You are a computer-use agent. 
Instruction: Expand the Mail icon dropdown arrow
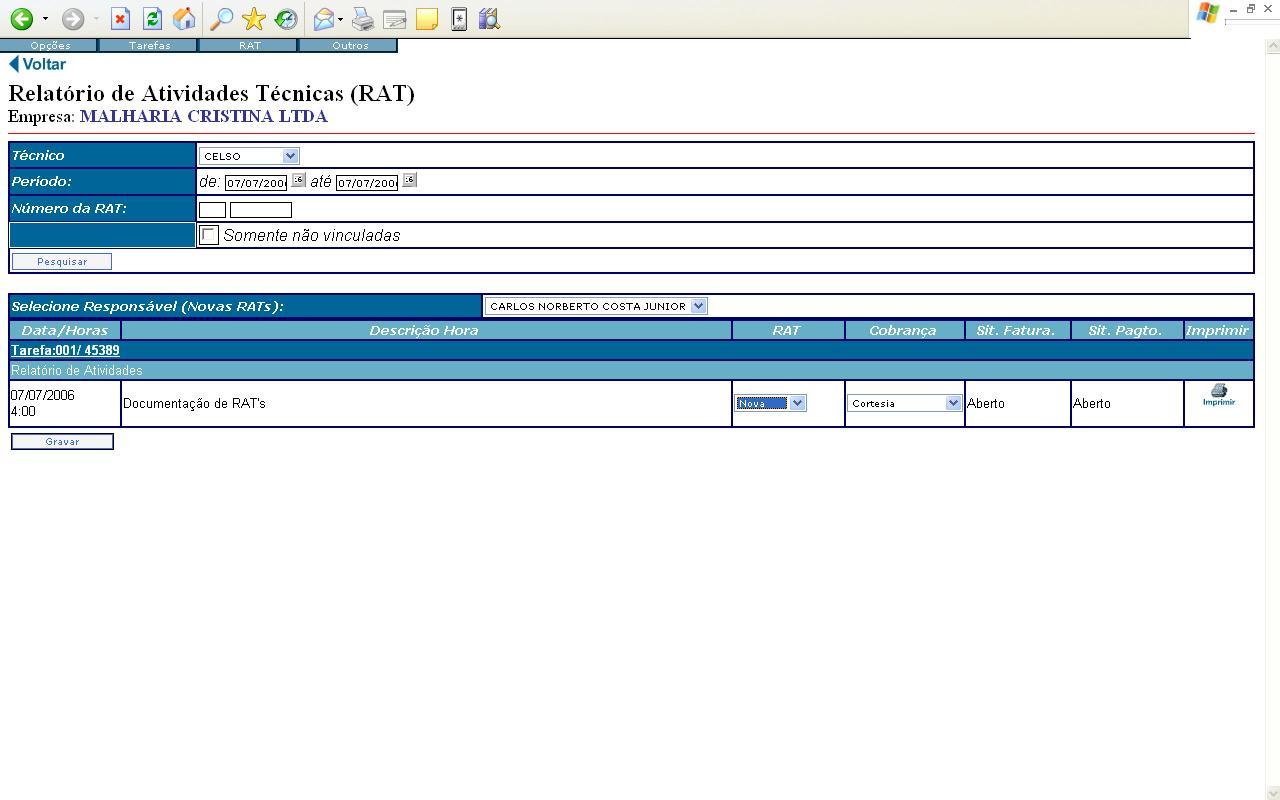[340, 19]
